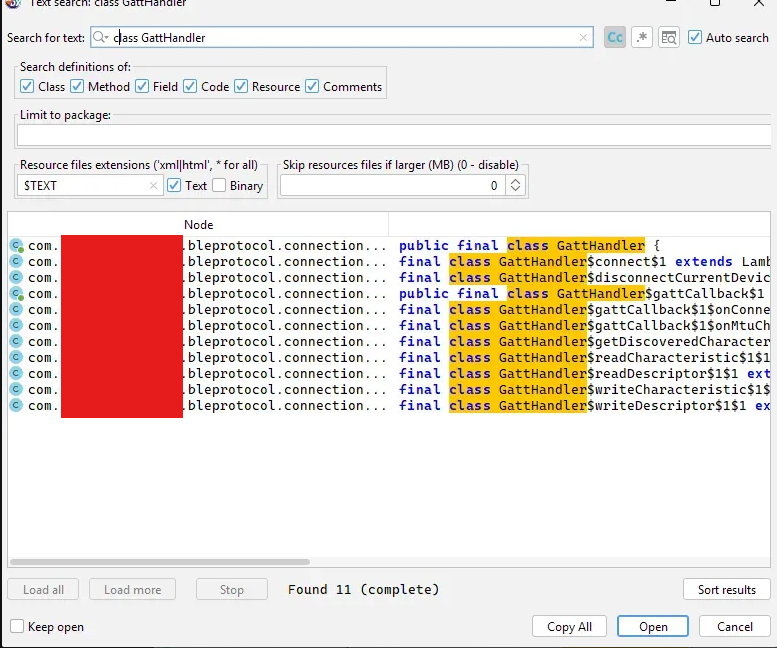777x648 pixels.
Task: Click the class icon of the GattHandler$writeDescriptor$1$1 row
Action: pyautogui.click(x=16, y=406)
